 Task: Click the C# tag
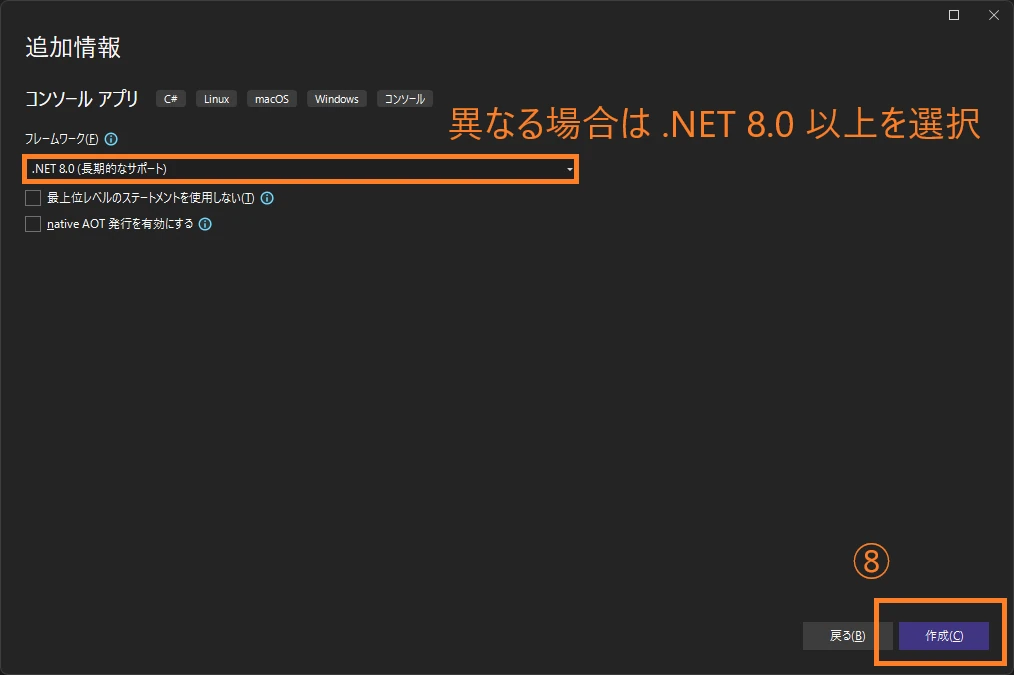click(x=171, y=99)
